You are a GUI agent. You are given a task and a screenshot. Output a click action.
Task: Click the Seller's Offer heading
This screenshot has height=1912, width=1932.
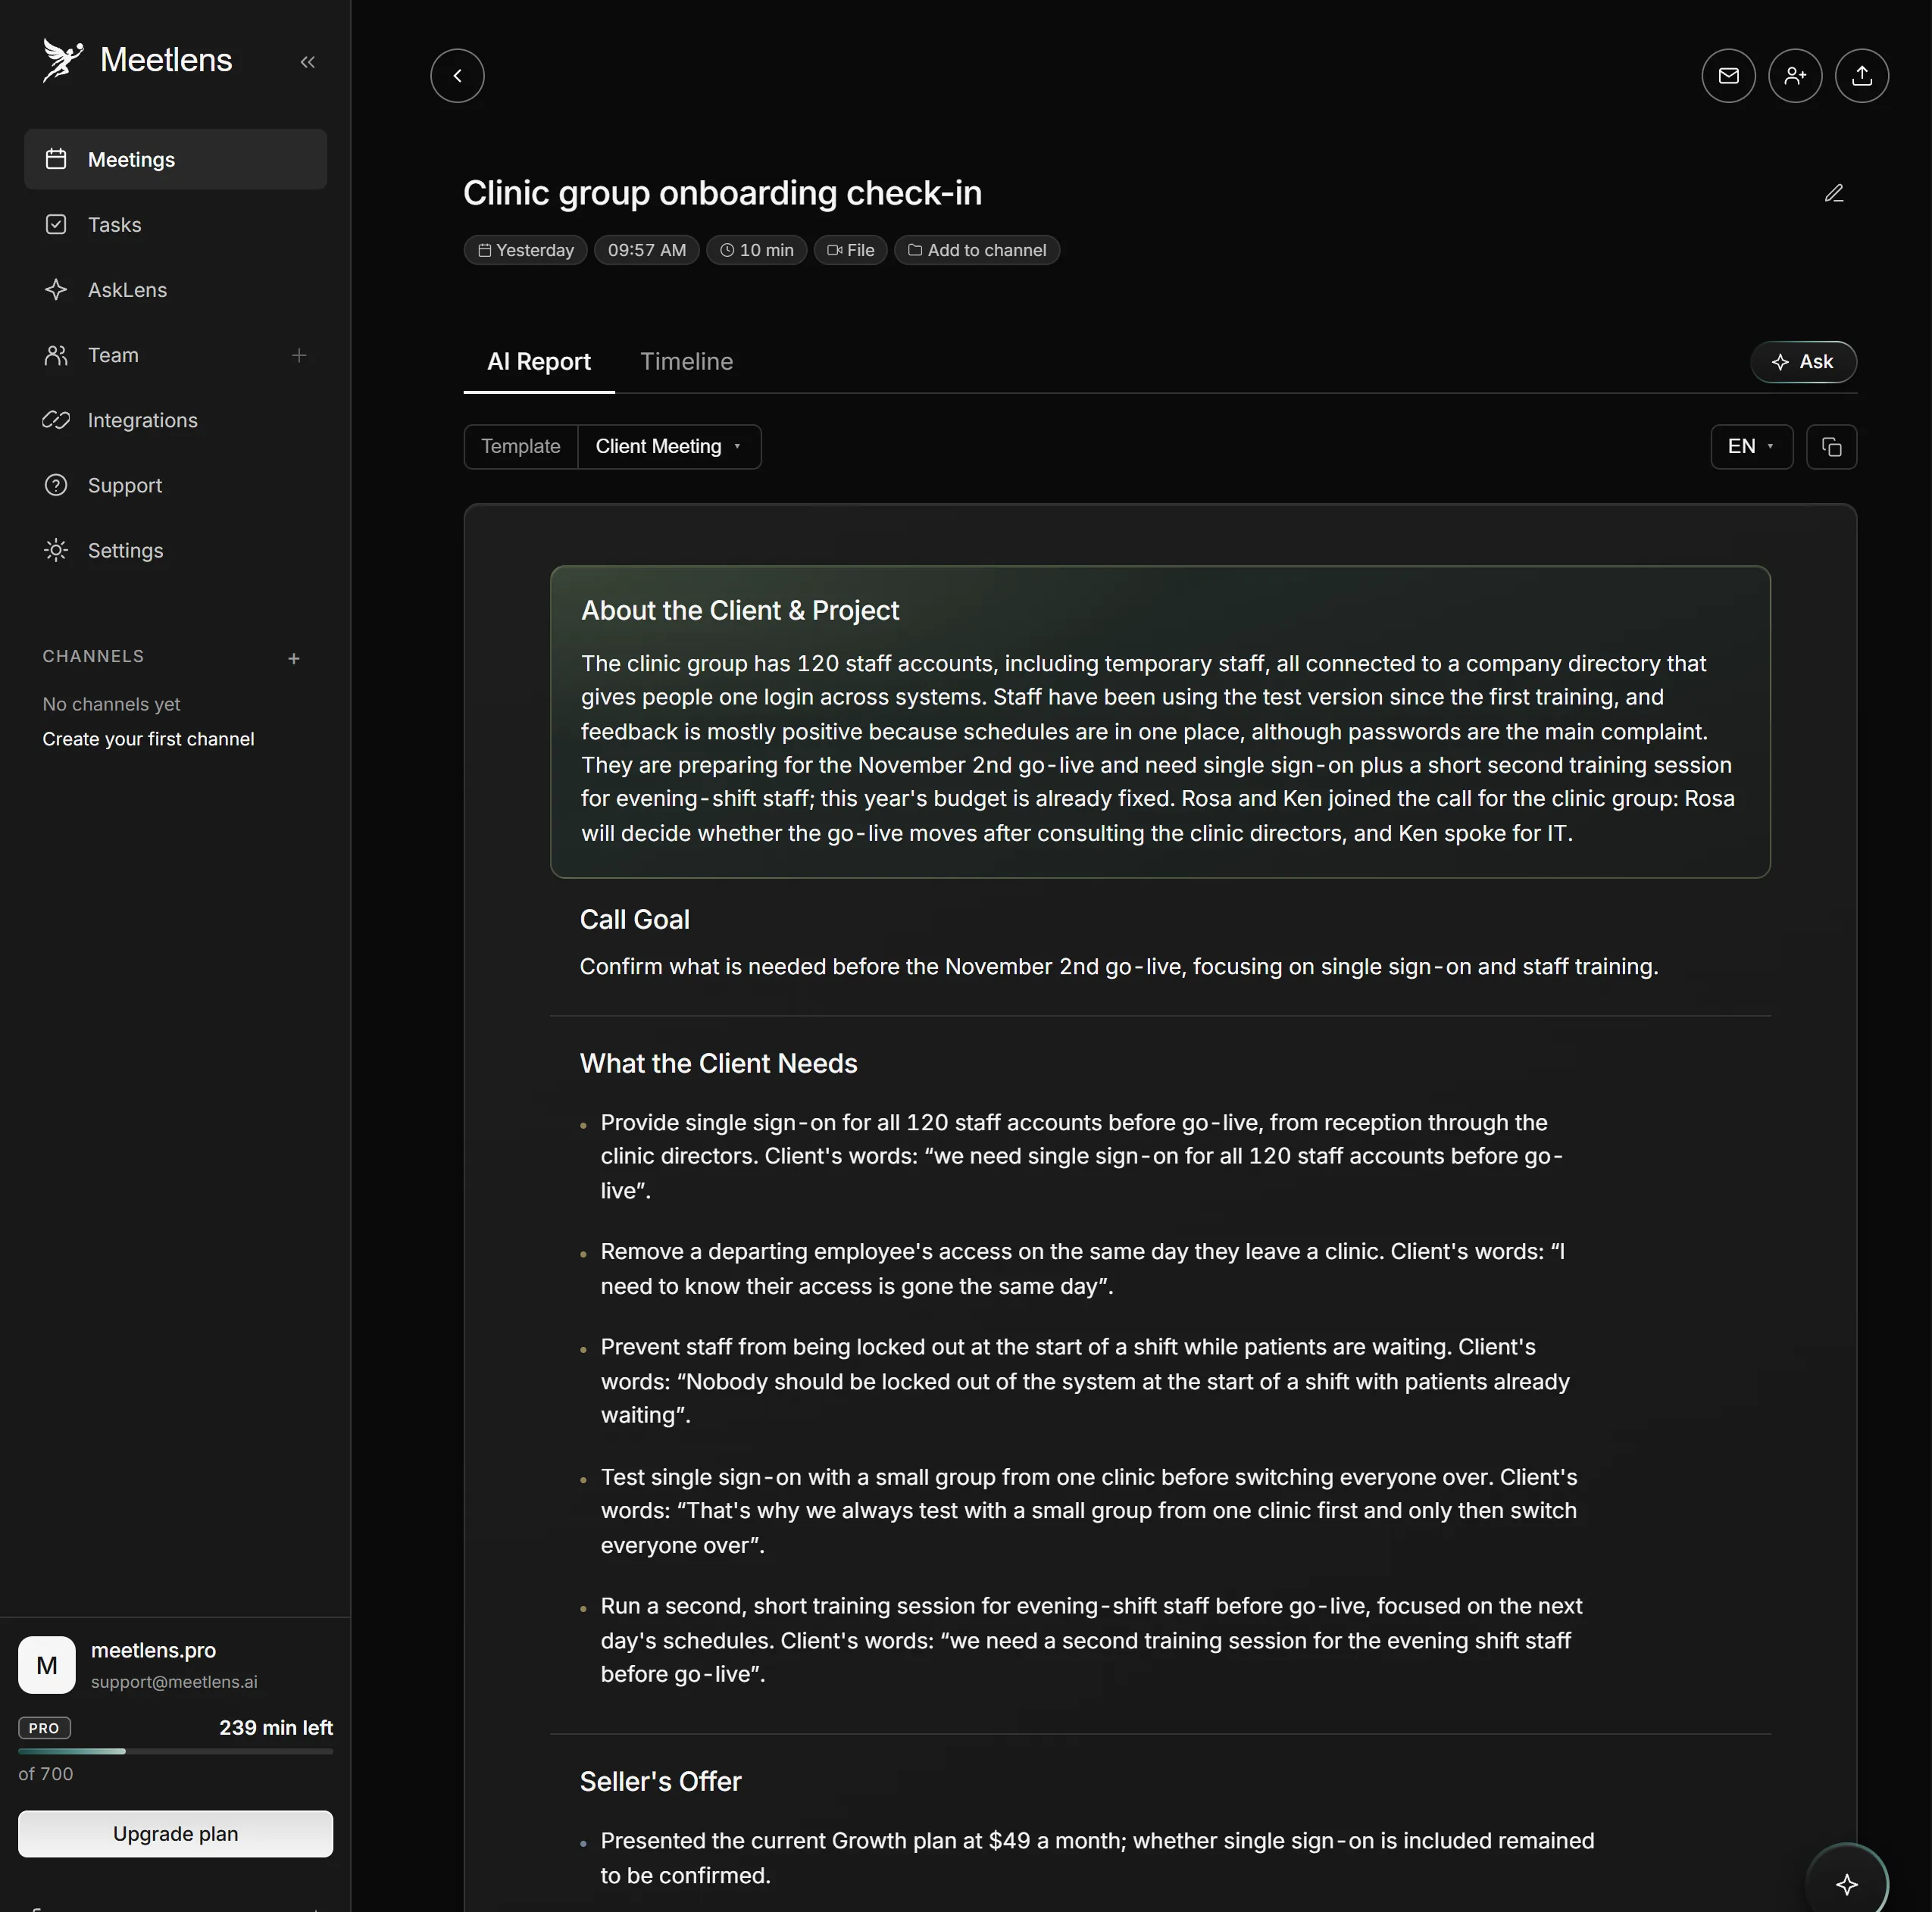(x=661, y=1782)
